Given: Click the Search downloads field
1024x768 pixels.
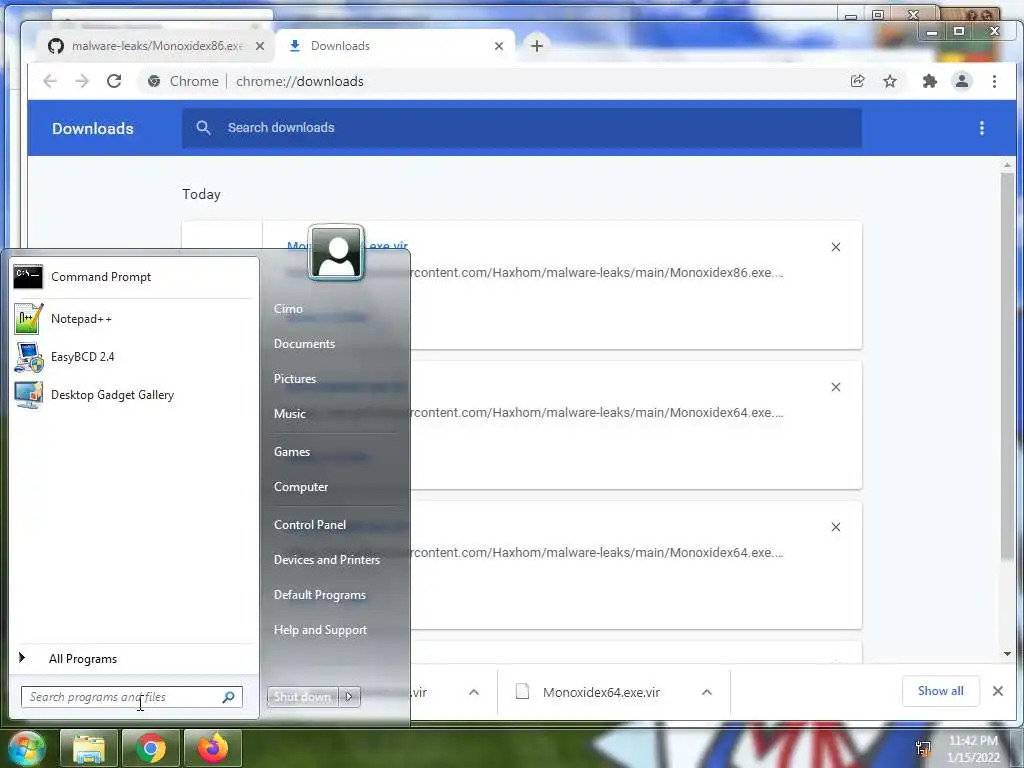Looking at the screenshot, I should point(521,128).
